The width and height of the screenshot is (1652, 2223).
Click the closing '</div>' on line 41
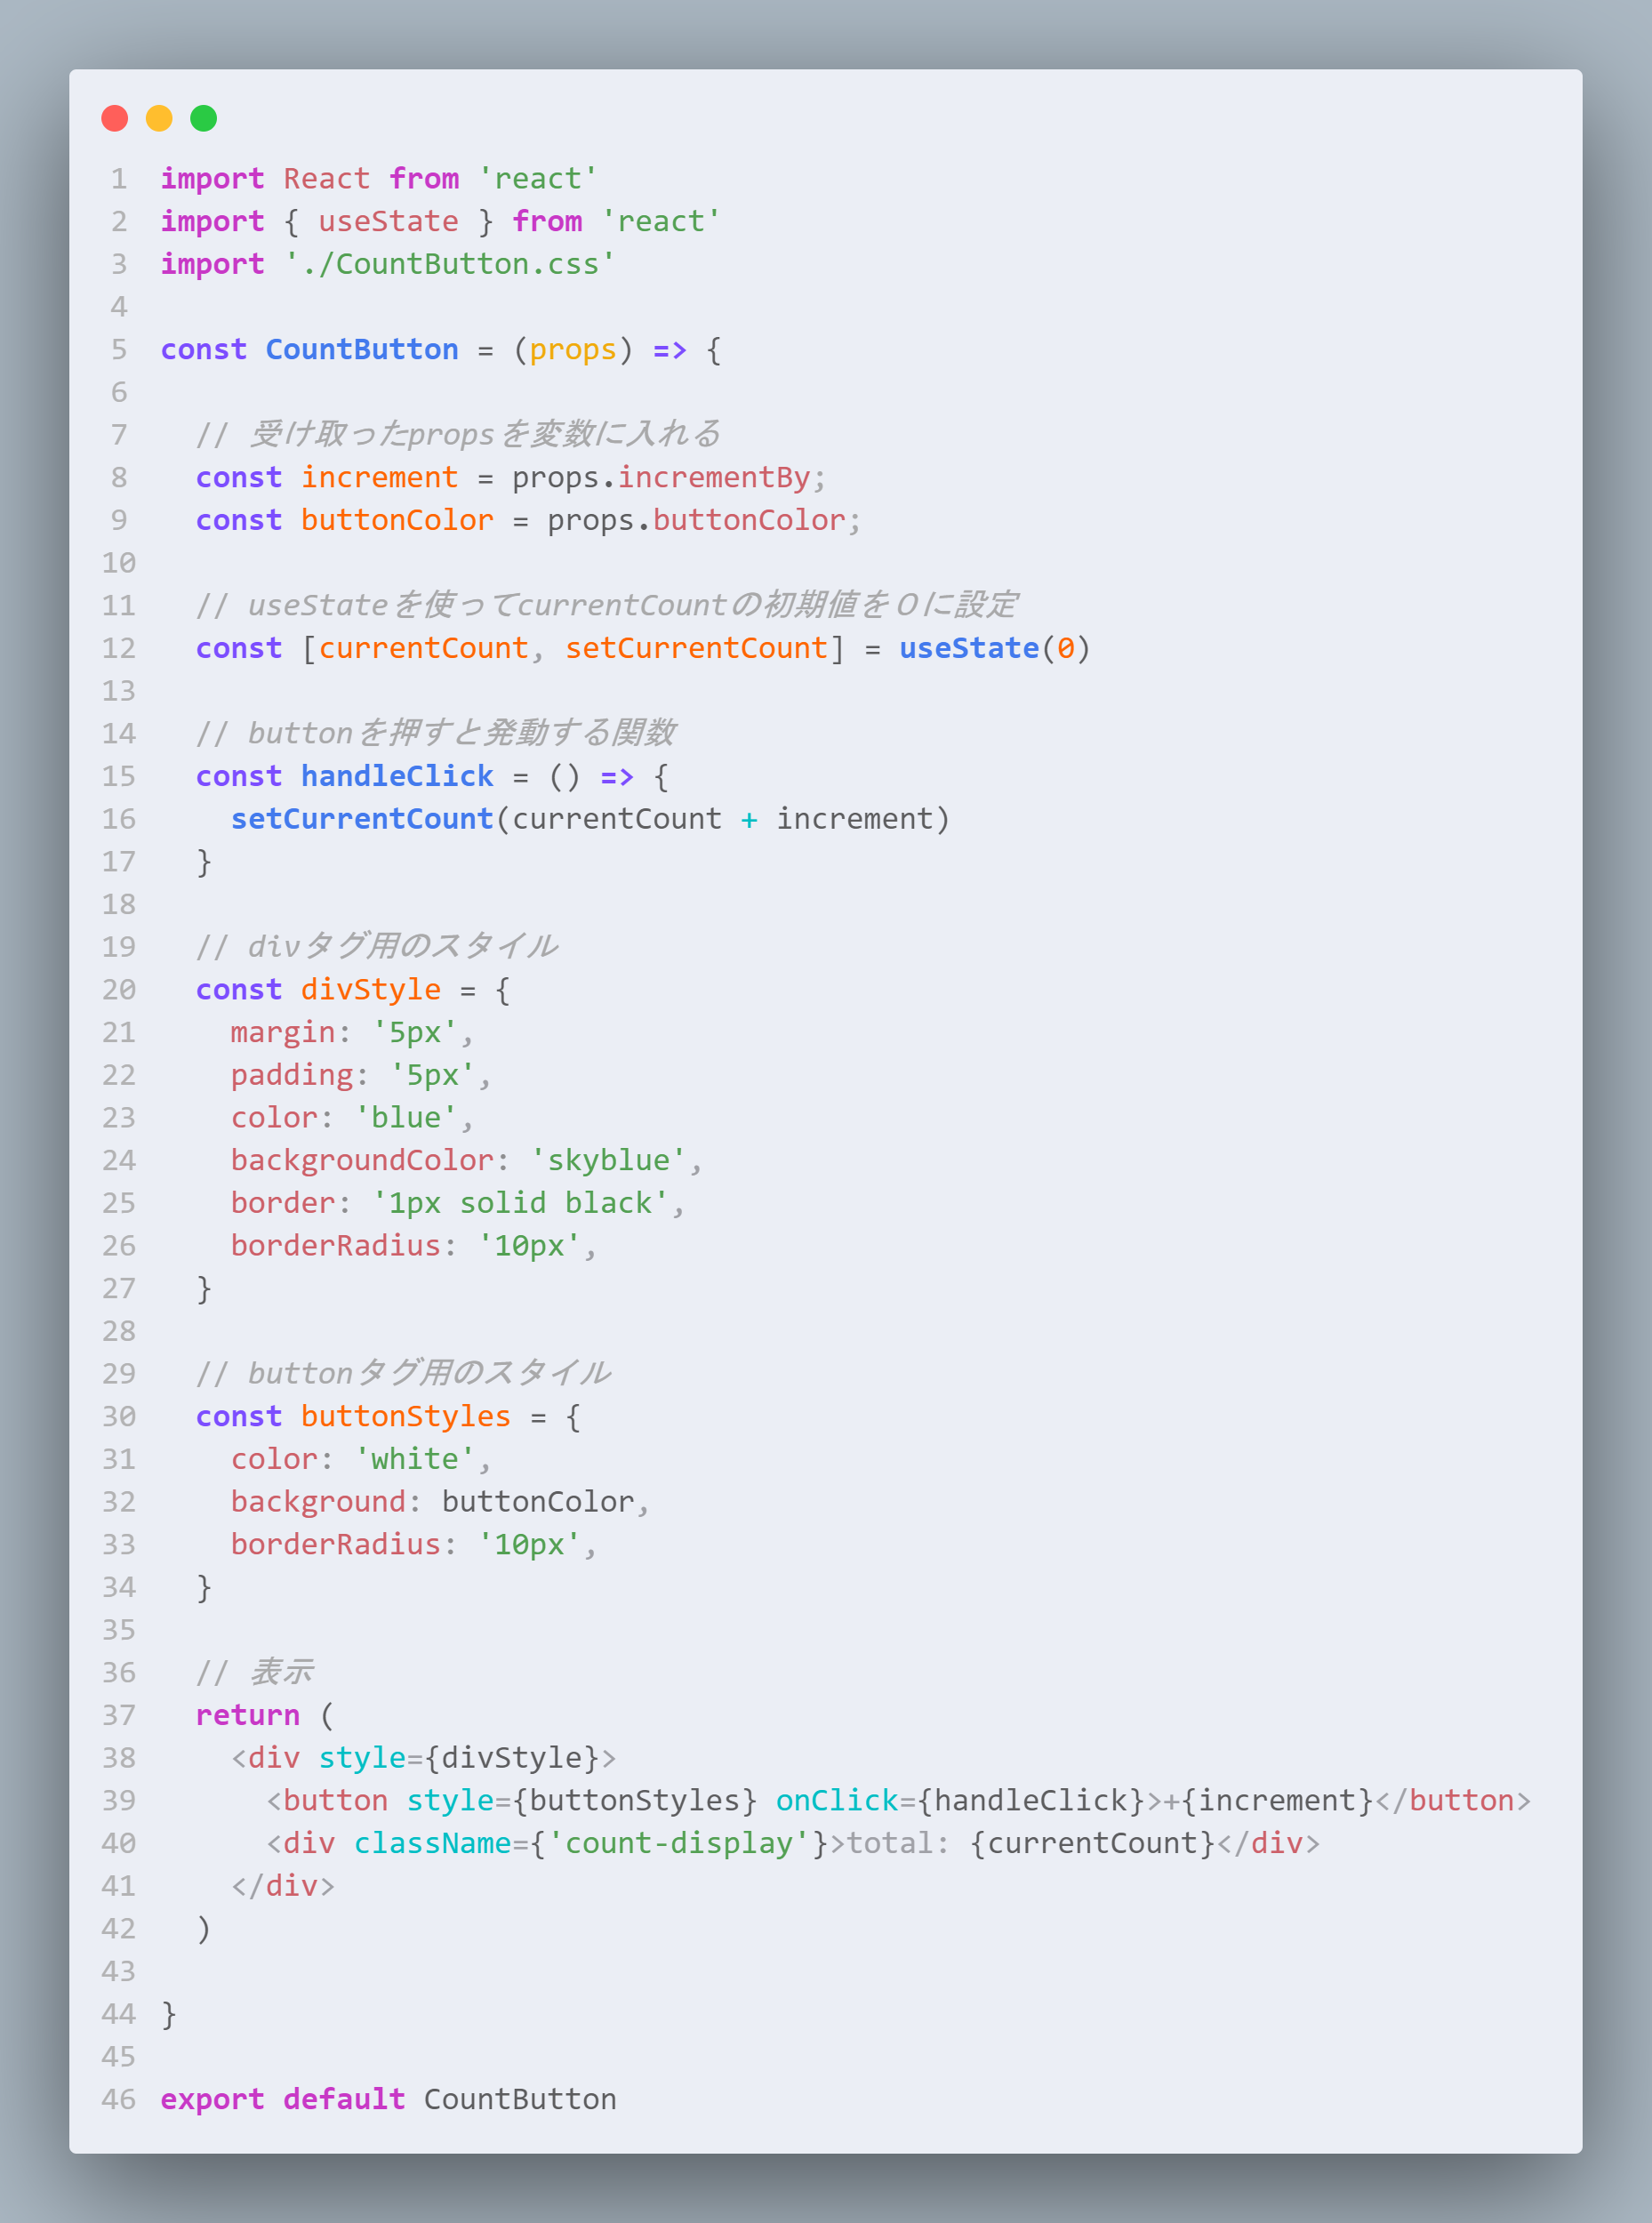283,1886
